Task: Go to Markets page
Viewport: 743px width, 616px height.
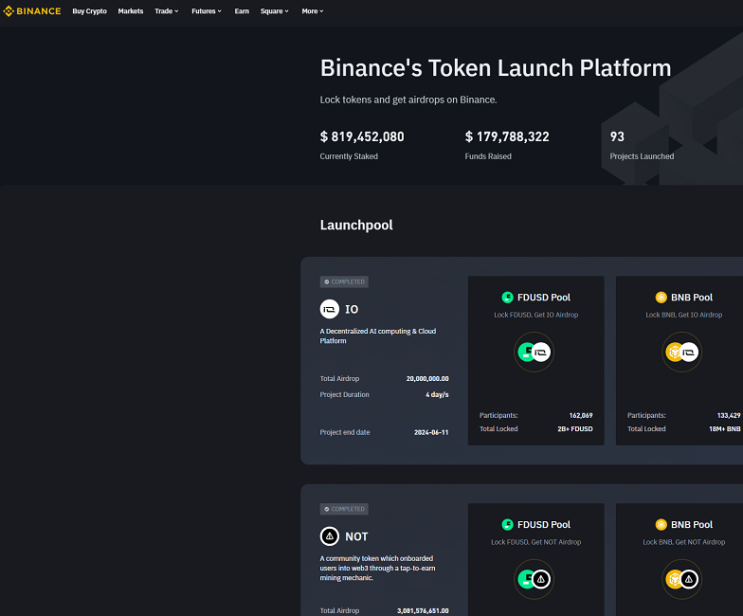Action: click(130, 11)
